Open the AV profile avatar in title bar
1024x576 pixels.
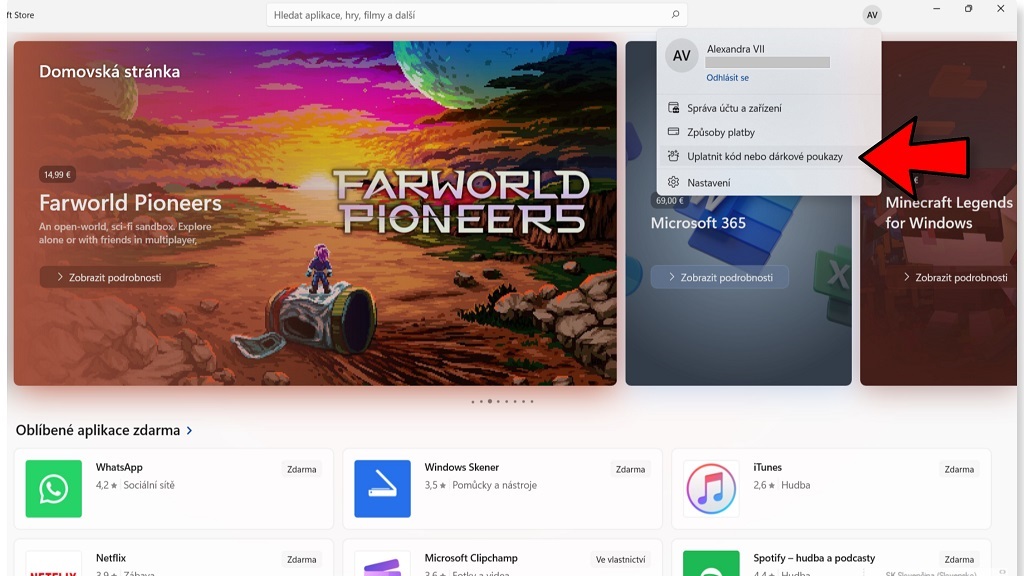click(872, 15)
